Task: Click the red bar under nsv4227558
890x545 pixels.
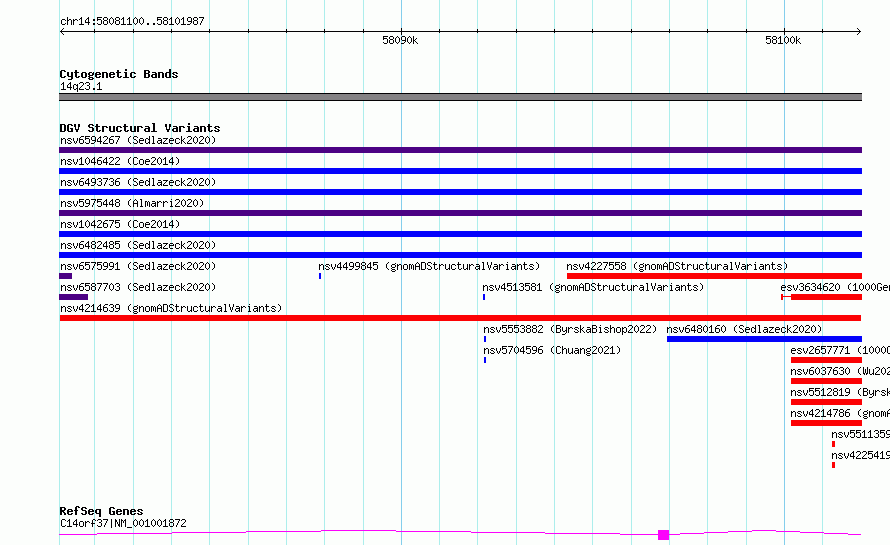Action: (x=715, y=276)
